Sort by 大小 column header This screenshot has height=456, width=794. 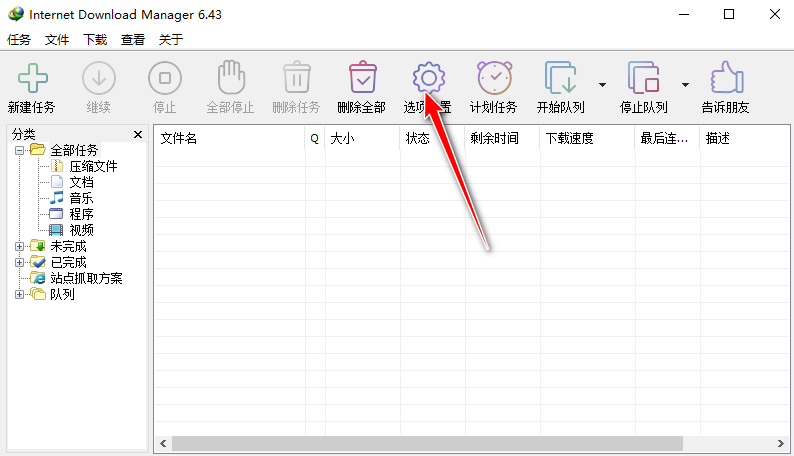(x=362, y=138)
